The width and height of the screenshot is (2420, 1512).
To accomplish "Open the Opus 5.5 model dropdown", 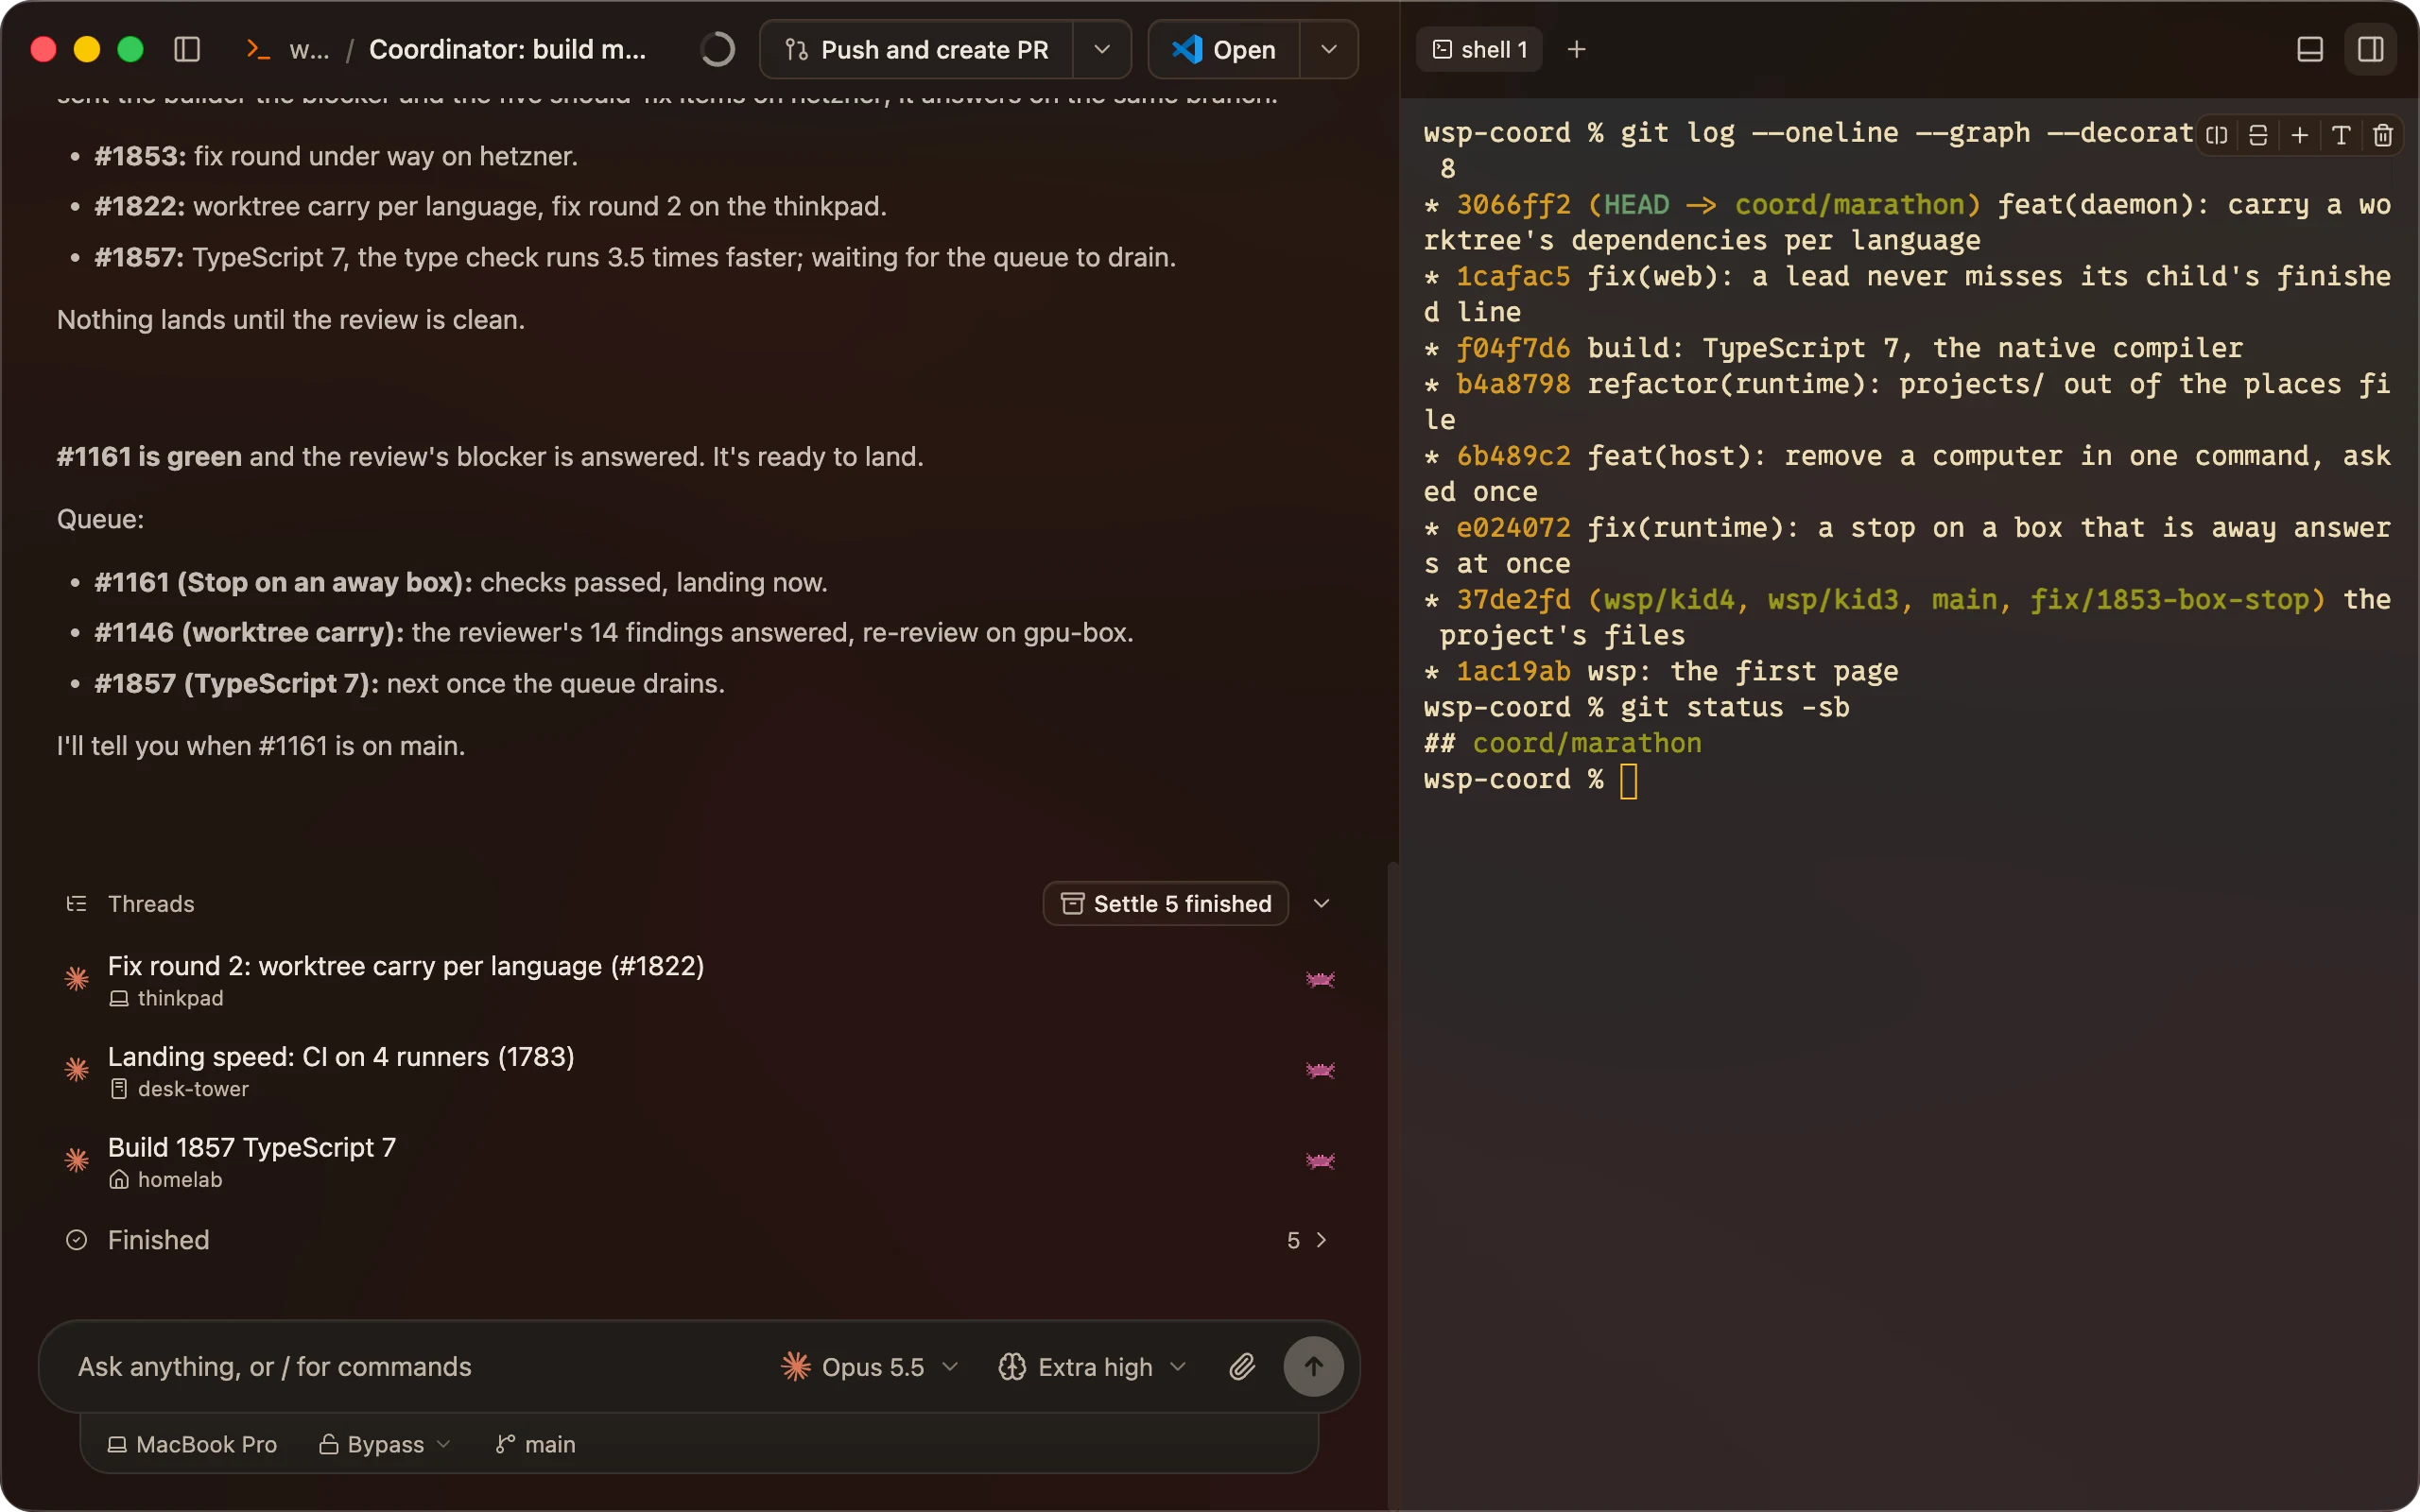I will 870,1367.
